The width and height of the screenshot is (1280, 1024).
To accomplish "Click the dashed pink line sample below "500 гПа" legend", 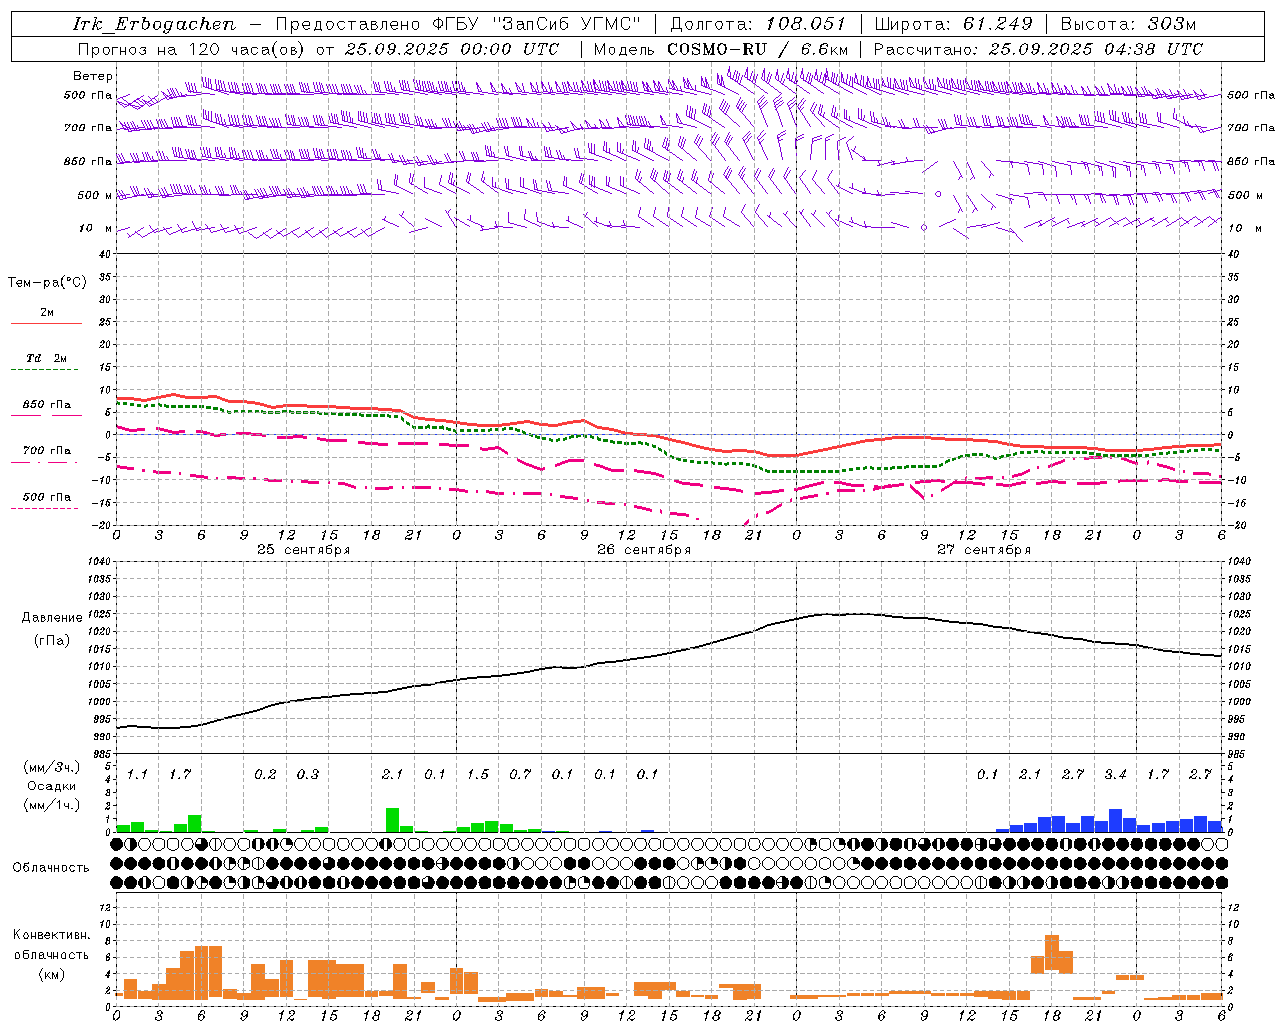I will 44,509.
